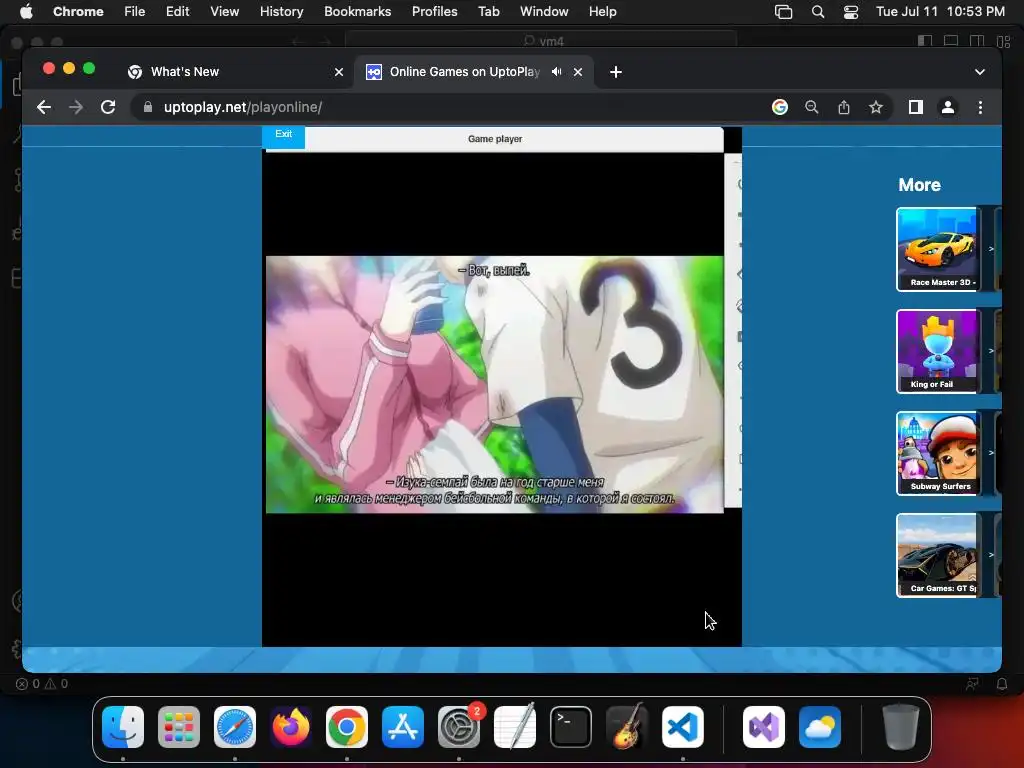Open Weather app from the Dock
The height and width of the screenshot is (768, 1024).
820,727
